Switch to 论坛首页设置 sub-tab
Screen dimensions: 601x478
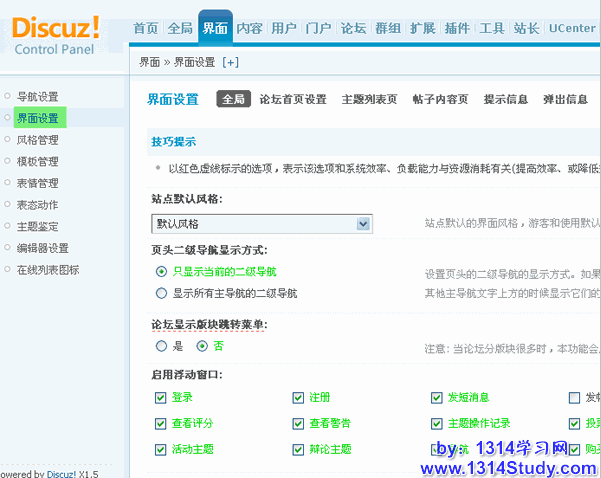tap(292, 99)
